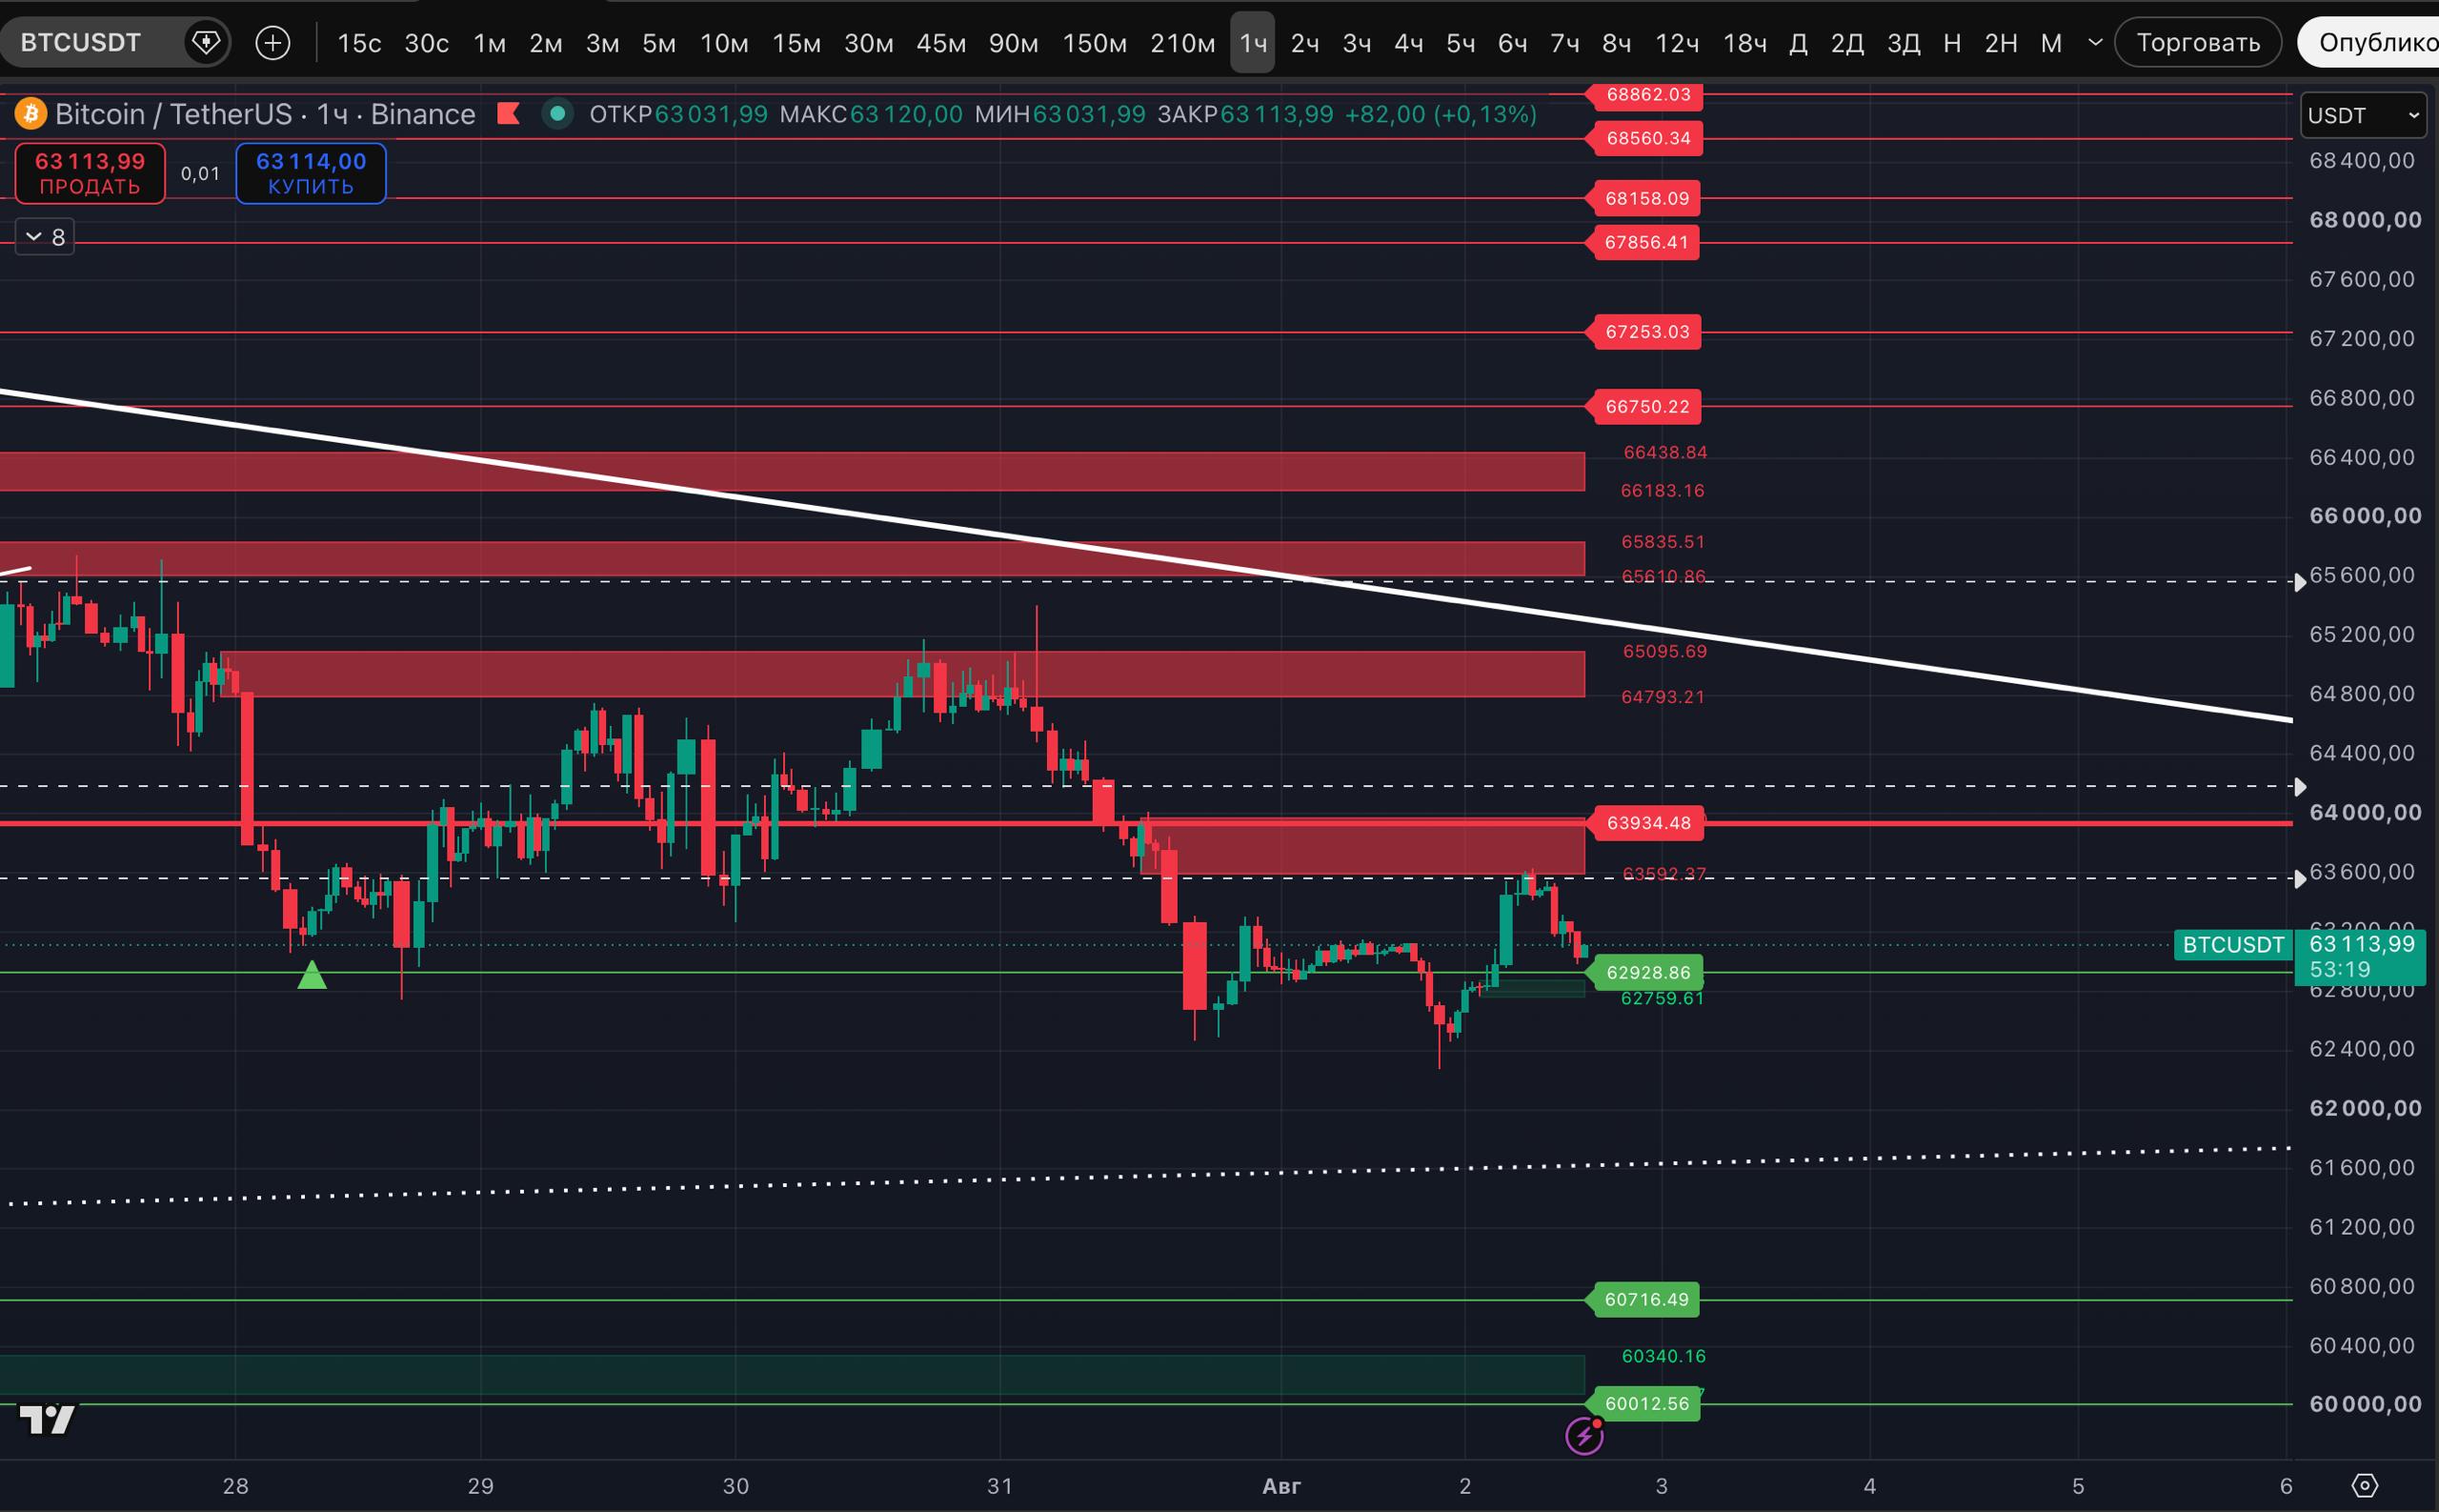Click the 68 000,00 price axis label
This screenshot has height=1512, width=2439.
tap(2365, 220)
